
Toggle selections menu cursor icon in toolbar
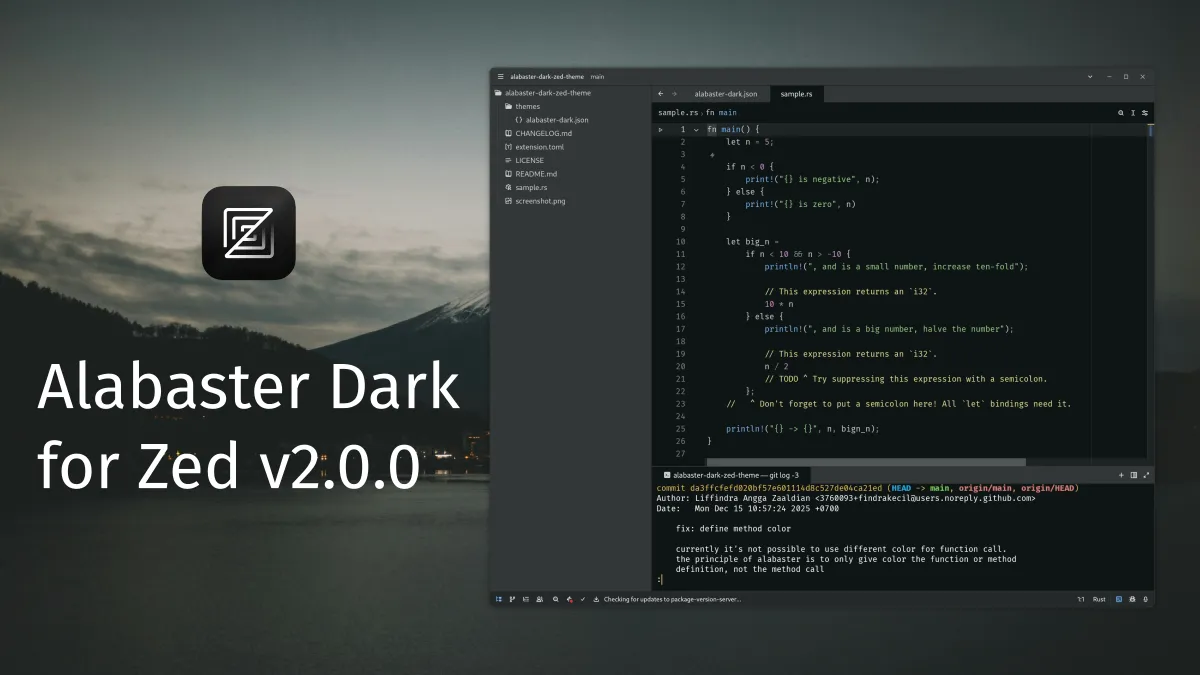pyautogui.click(x=1133, y=113)
